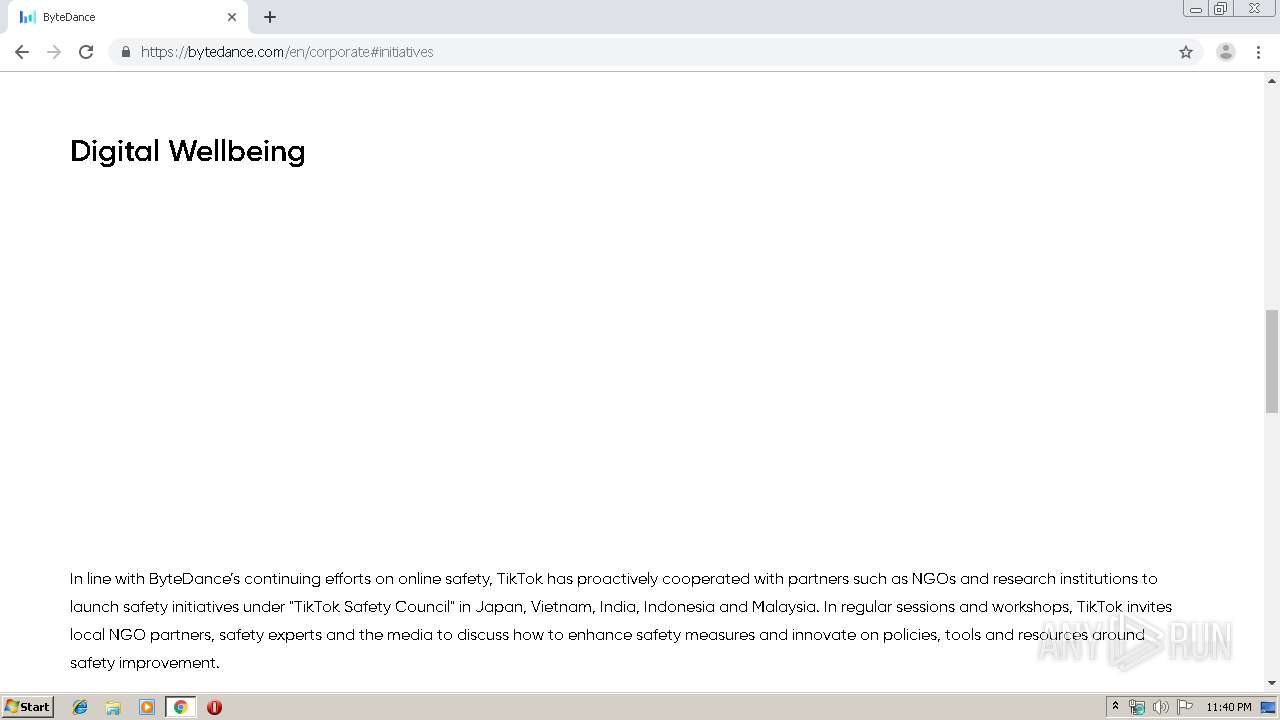Go back to previous page
The height and width of the screenshot is (720, 1280).
(22, 52)
